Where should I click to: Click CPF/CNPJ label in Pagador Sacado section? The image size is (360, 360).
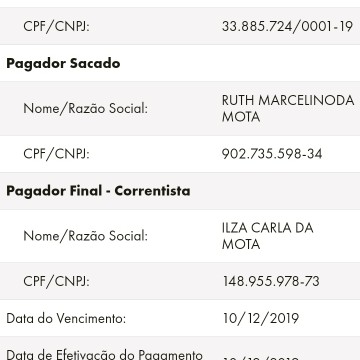tap(56, 154)
